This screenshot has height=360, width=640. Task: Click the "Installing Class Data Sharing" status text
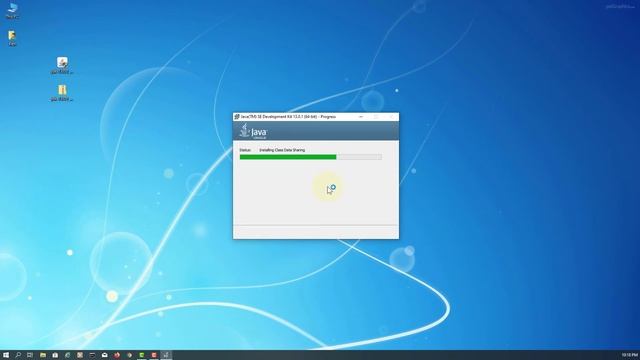[x=282, y=150]
